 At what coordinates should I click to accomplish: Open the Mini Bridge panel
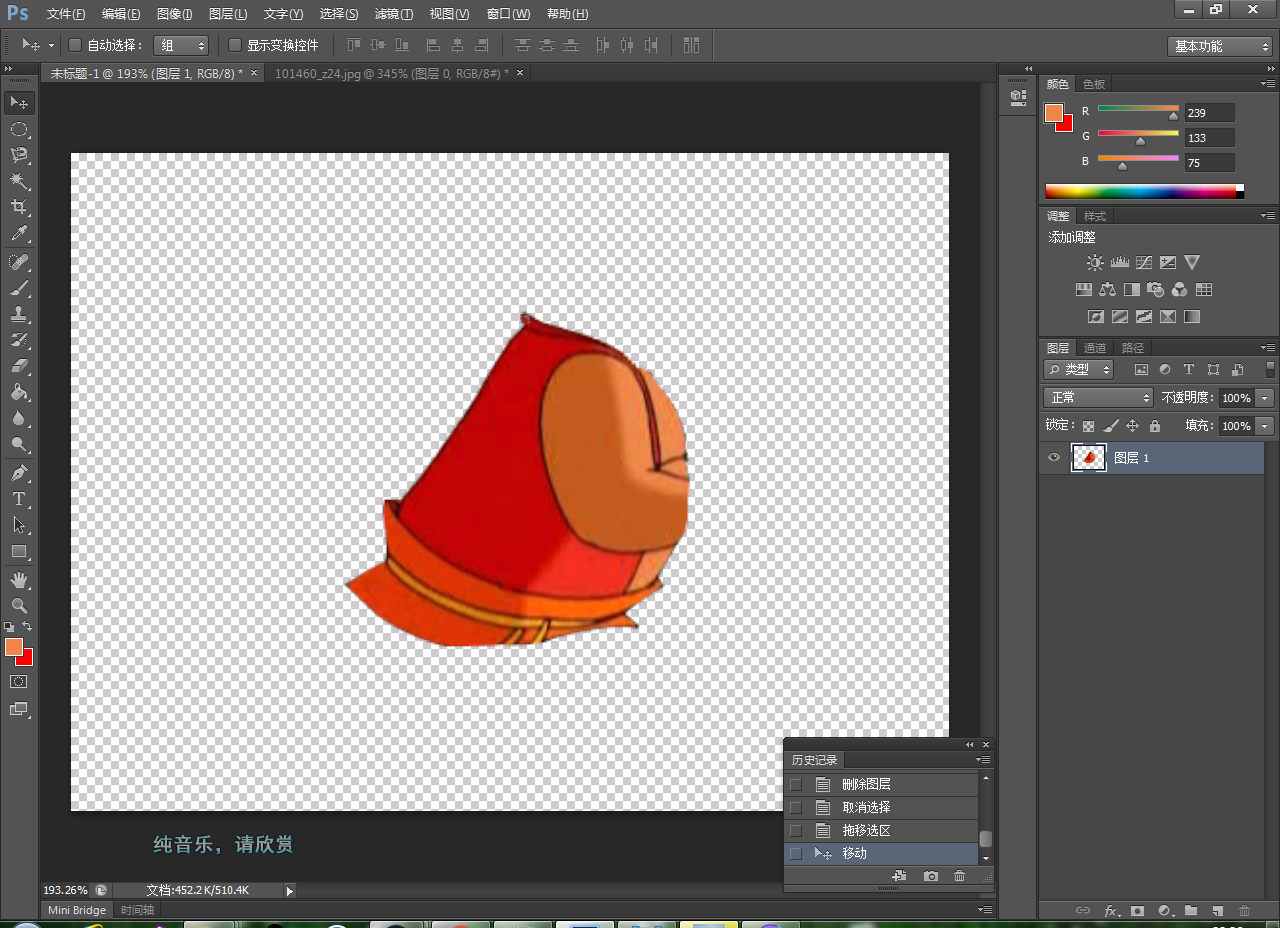tap(77, 910)
